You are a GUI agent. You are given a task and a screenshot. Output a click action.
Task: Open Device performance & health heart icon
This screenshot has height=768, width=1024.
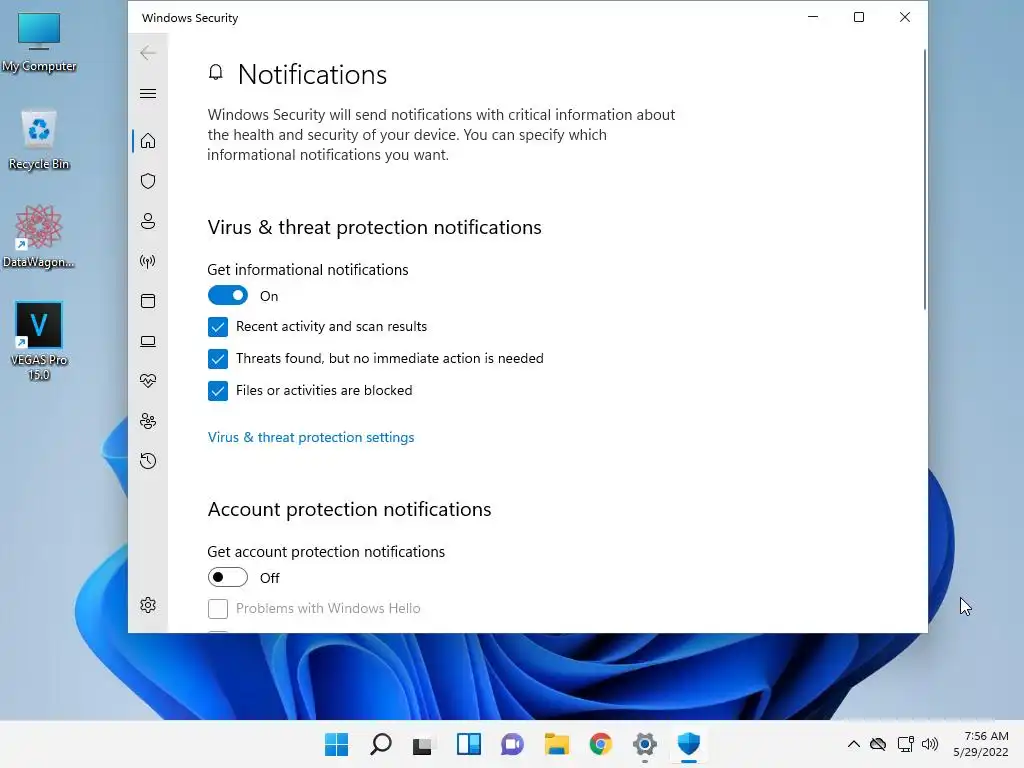pyautogui.click(x=148, y=381)
